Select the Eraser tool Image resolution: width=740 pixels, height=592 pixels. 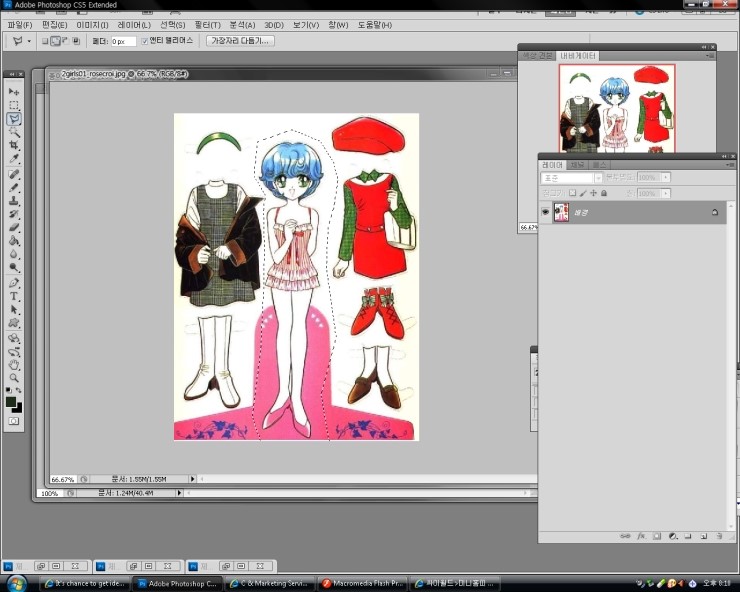pyautogui.click(x=14, y=228)
